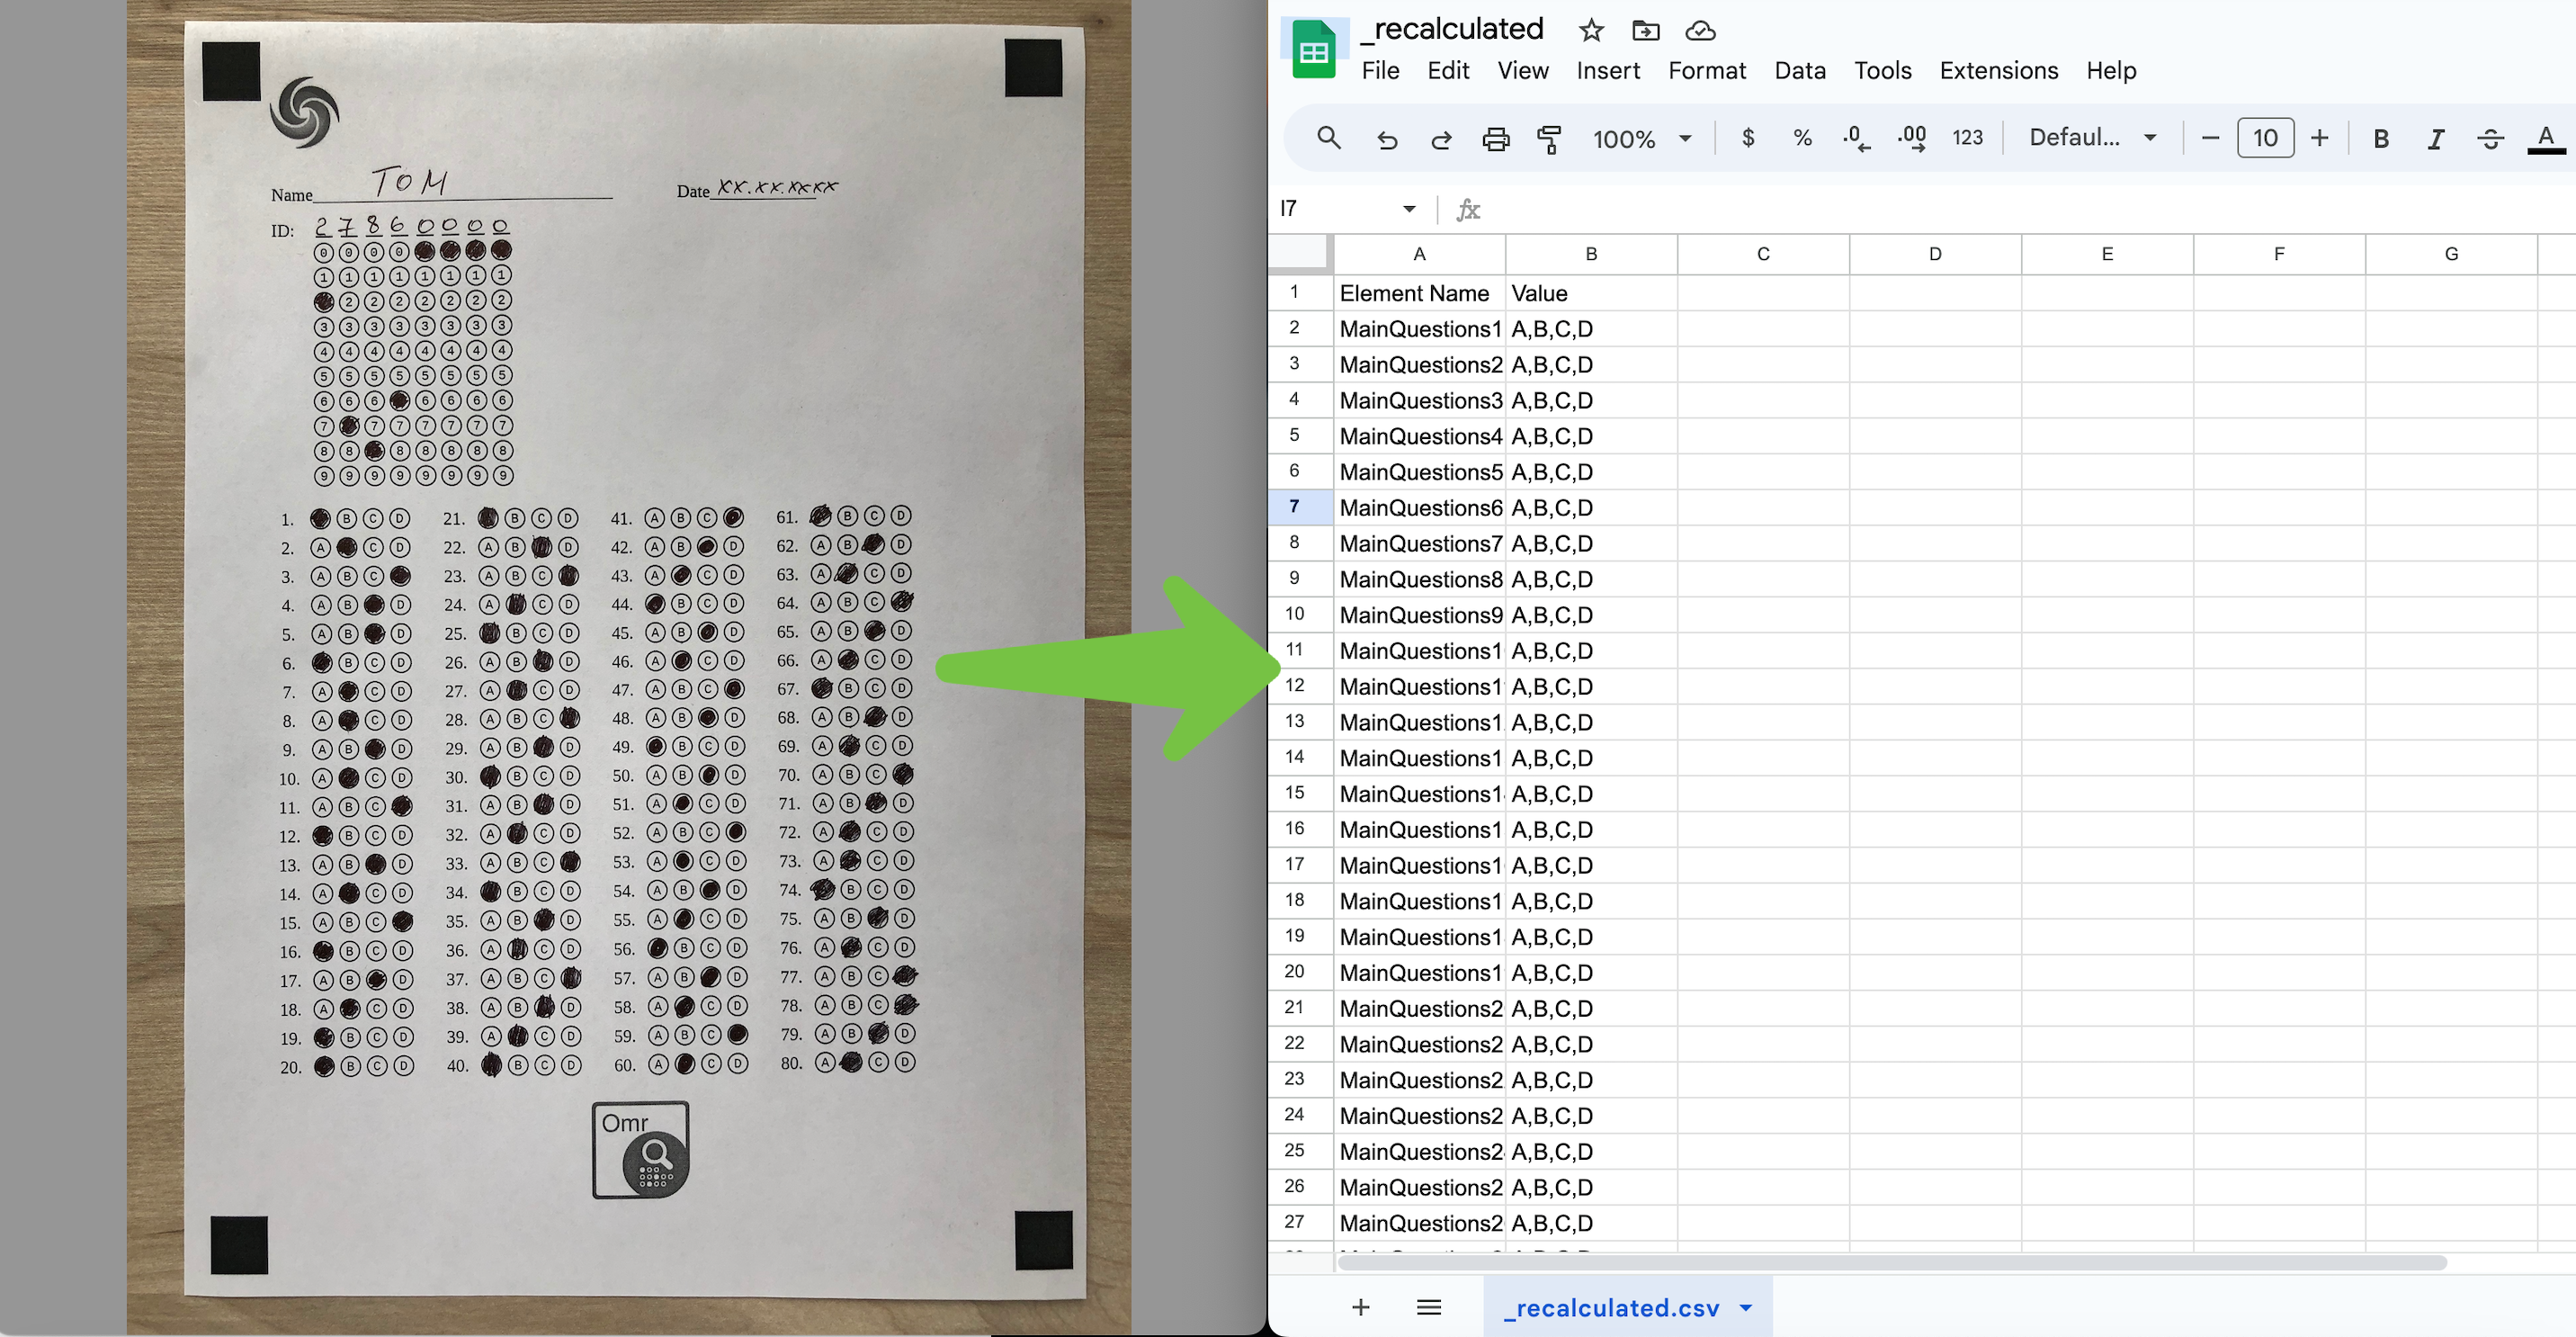
Task: Click the print icon in toolbar
Action: 1496,136
